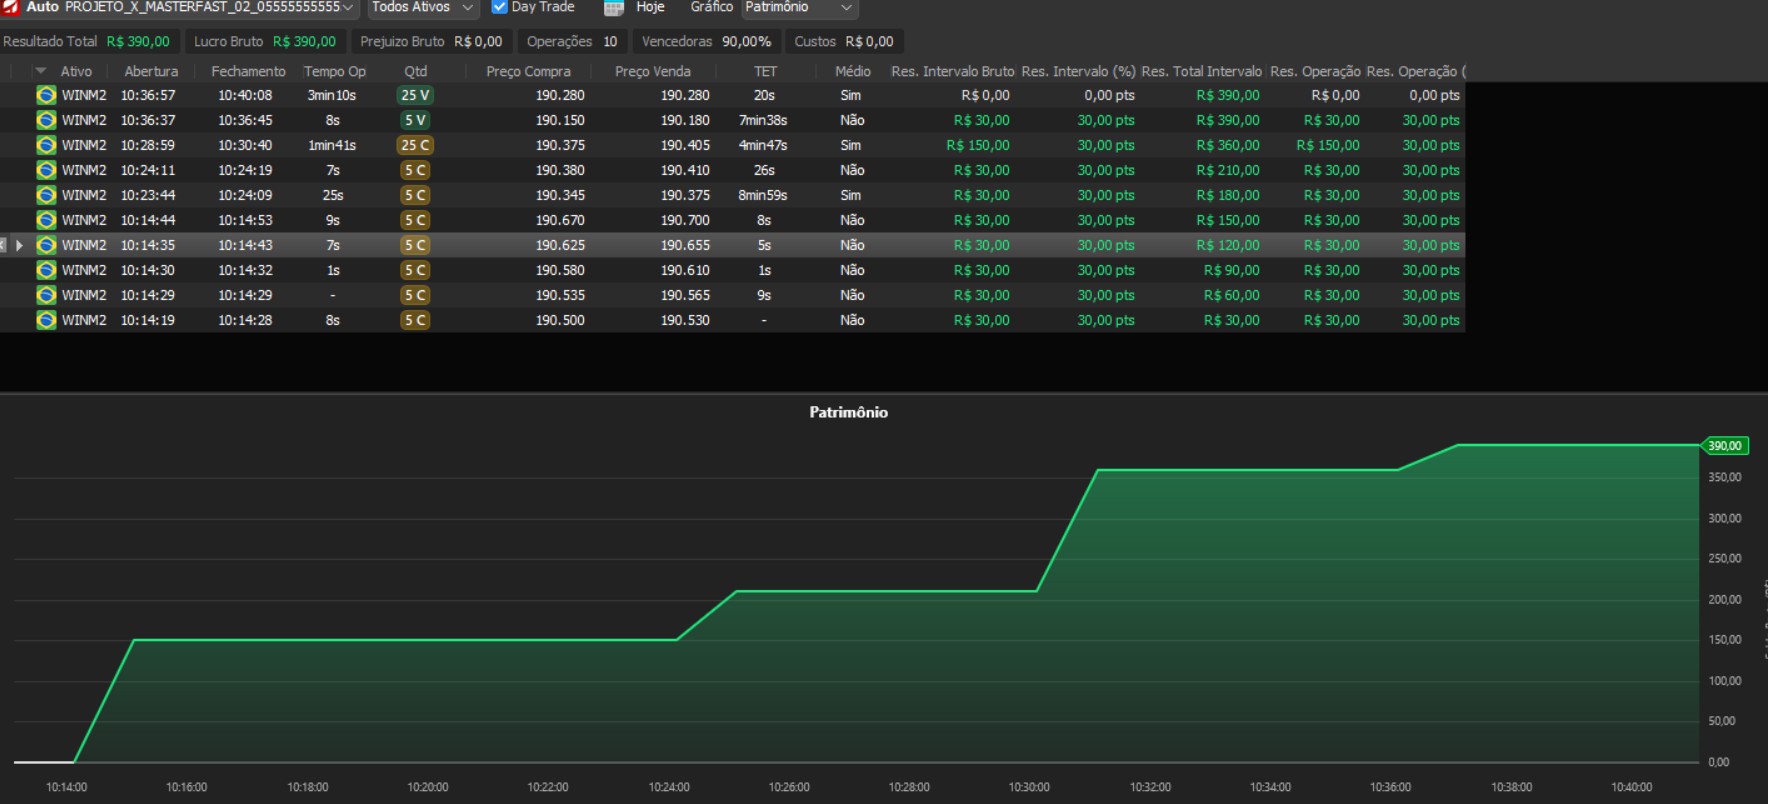Click the Brazil flag icon in the 10:23:44 row
The image size is (1768, 804).
[46, 195]
